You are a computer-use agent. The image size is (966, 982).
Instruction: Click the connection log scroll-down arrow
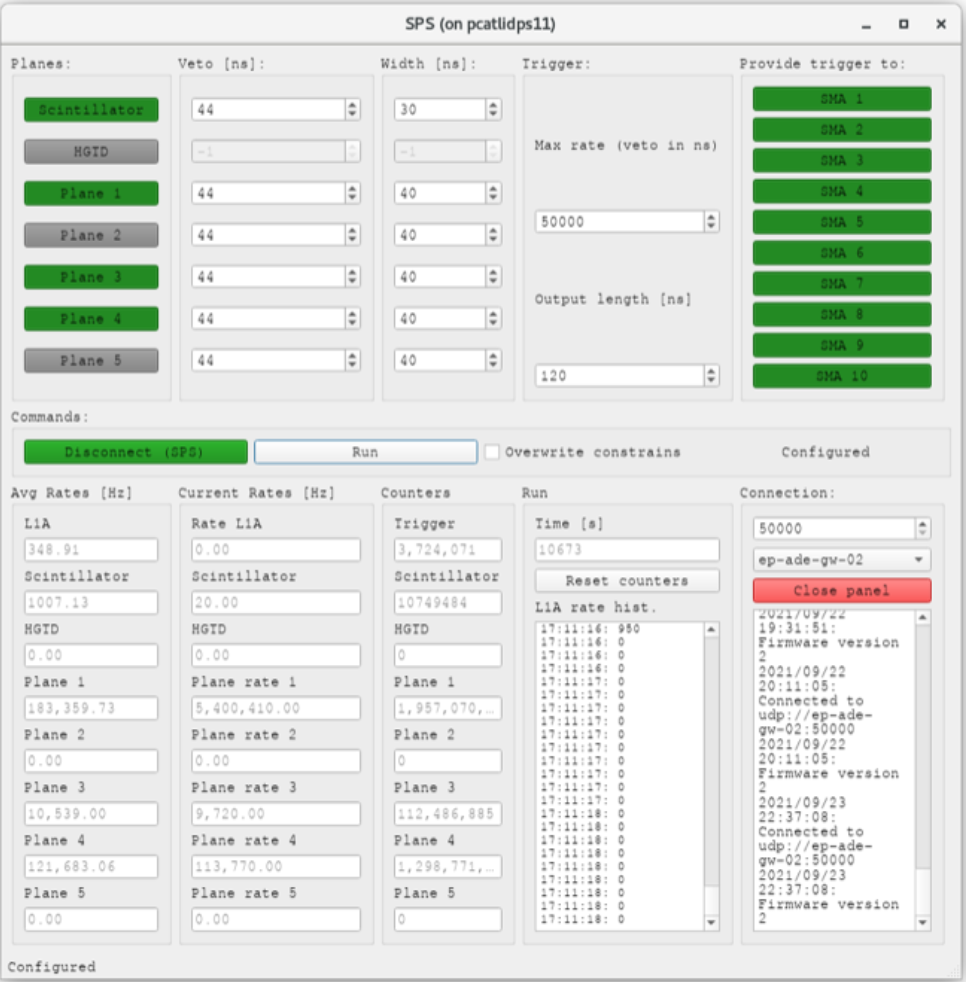pos(923,922)
